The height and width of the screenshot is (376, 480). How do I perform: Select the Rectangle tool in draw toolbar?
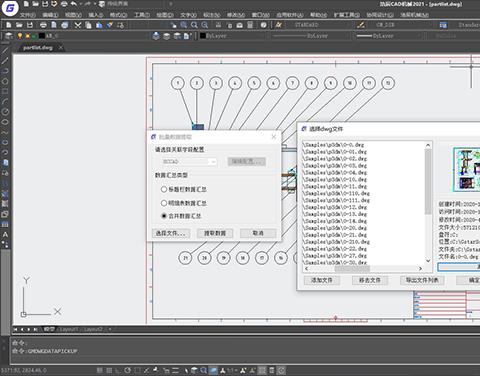tap(5, 91)
